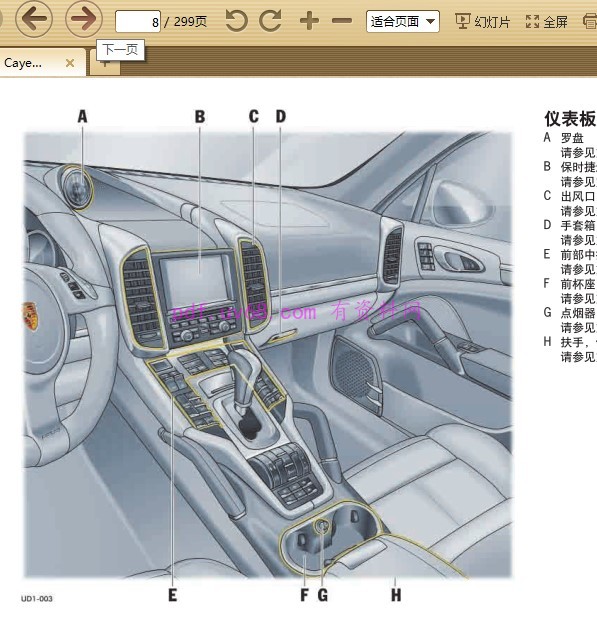The height and width of the screenshot is (618, 597).
Task: Select the 前杯座 legend entry
Action: click(578, 284)
